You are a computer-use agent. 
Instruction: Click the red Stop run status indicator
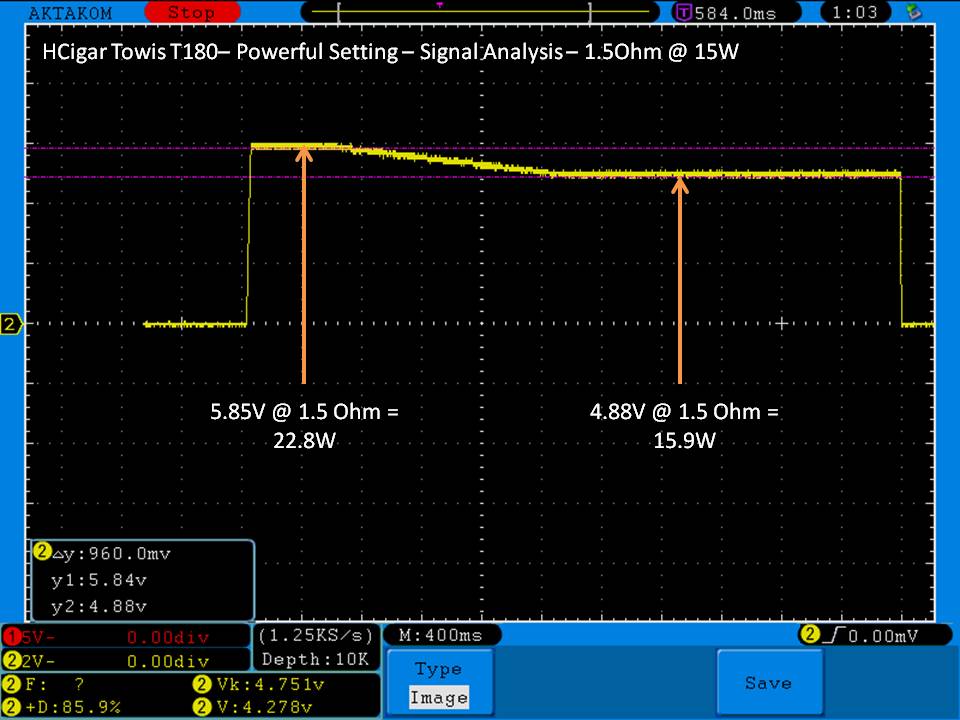point(192,12)
